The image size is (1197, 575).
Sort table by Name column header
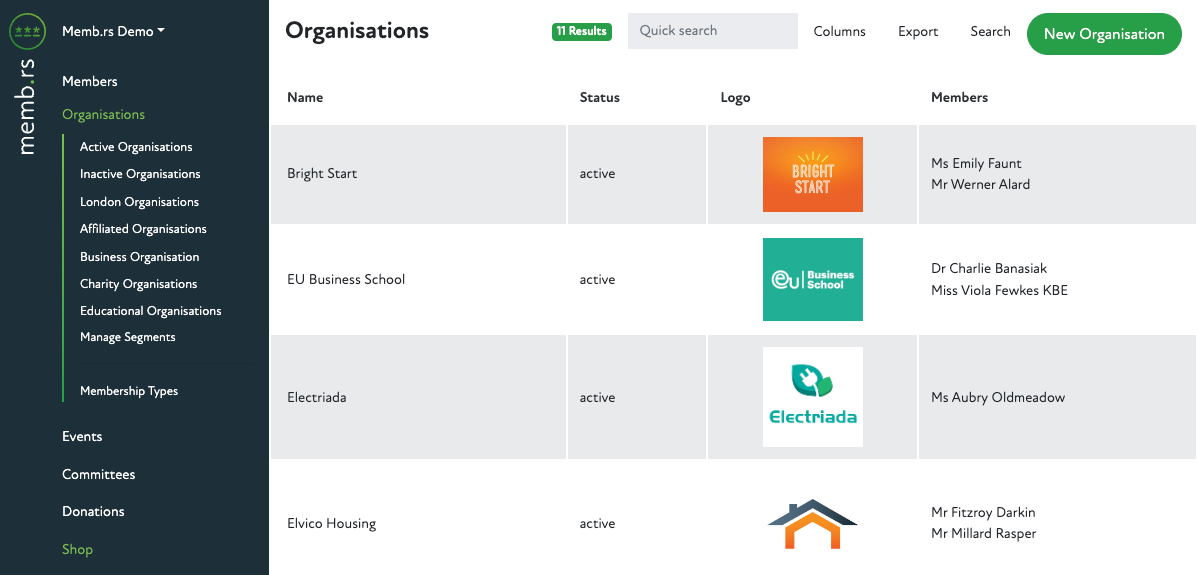tap(305, 97)
